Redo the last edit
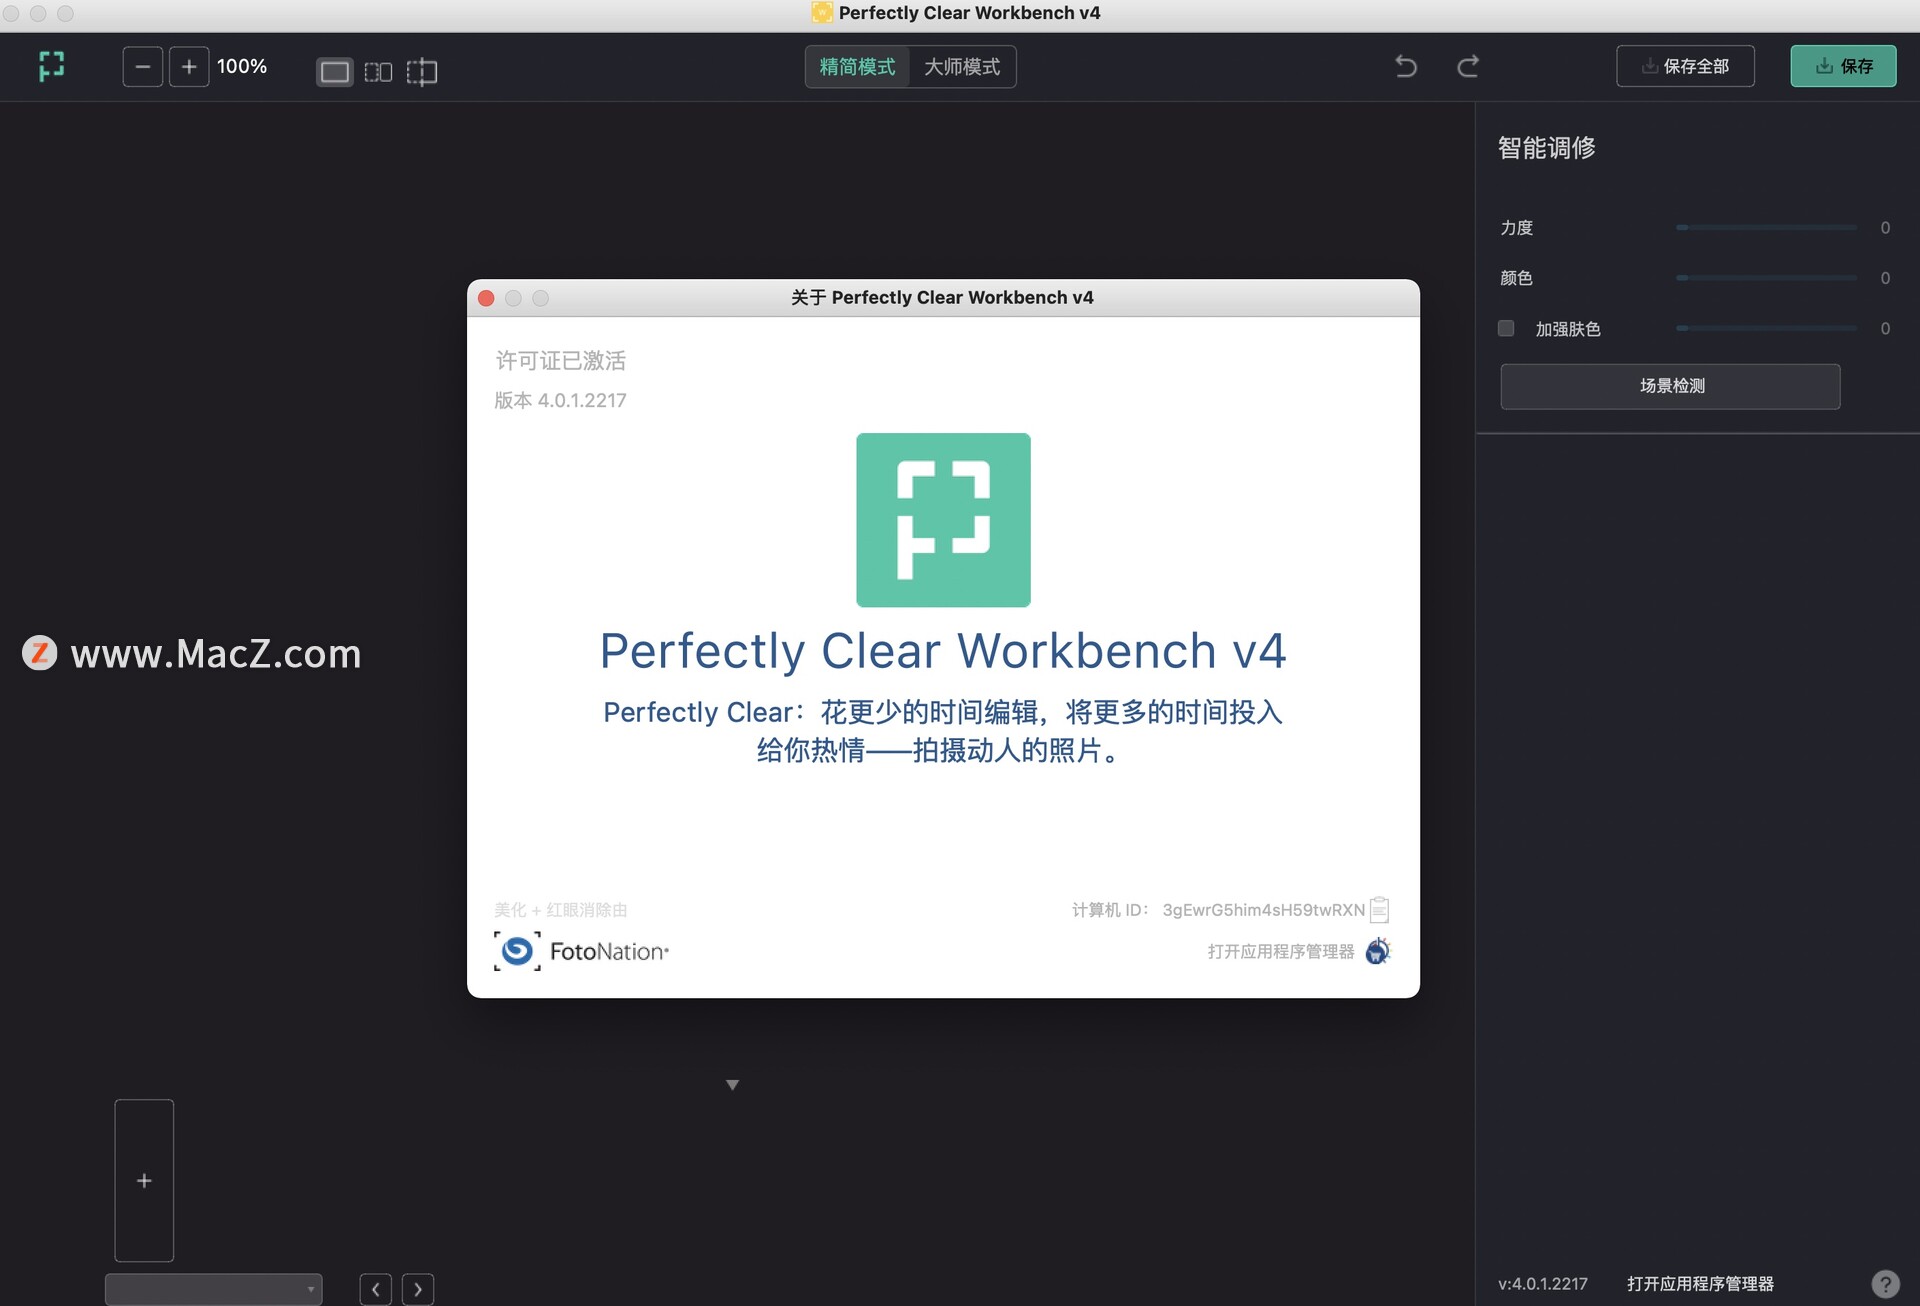 [1468, 67]
